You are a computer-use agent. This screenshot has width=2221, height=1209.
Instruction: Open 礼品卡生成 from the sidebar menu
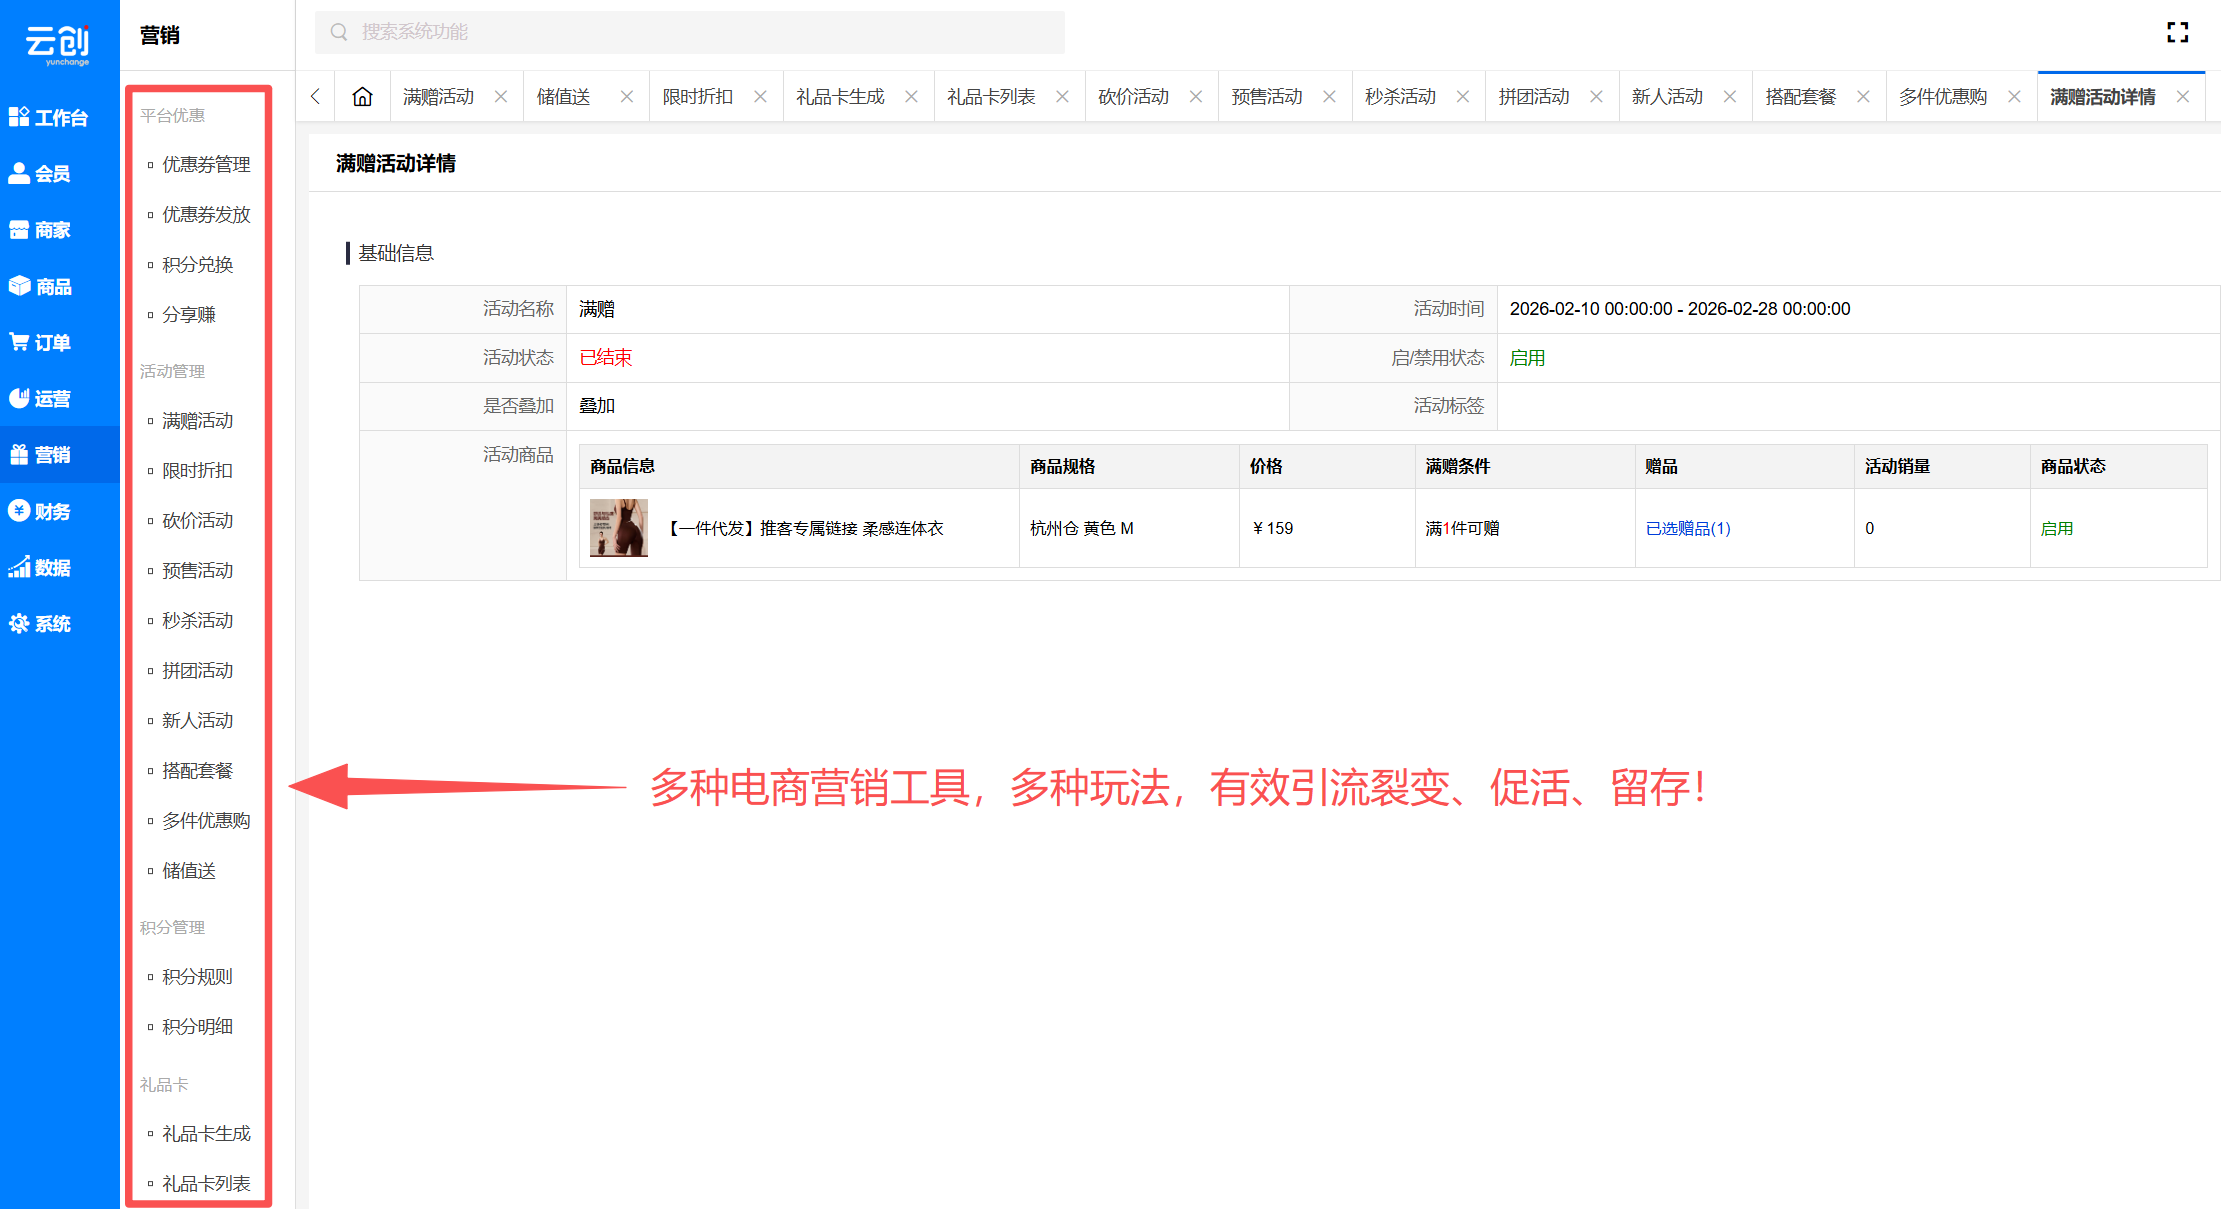tap(206, 1133)
